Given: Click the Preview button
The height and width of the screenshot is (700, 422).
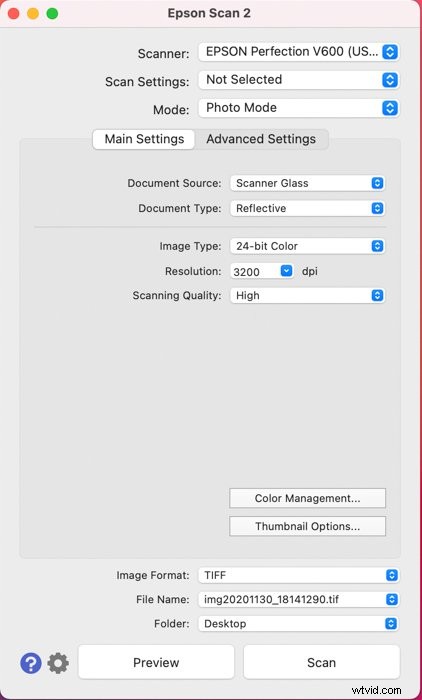Looking at the screenshot, I should coord(156,662).
